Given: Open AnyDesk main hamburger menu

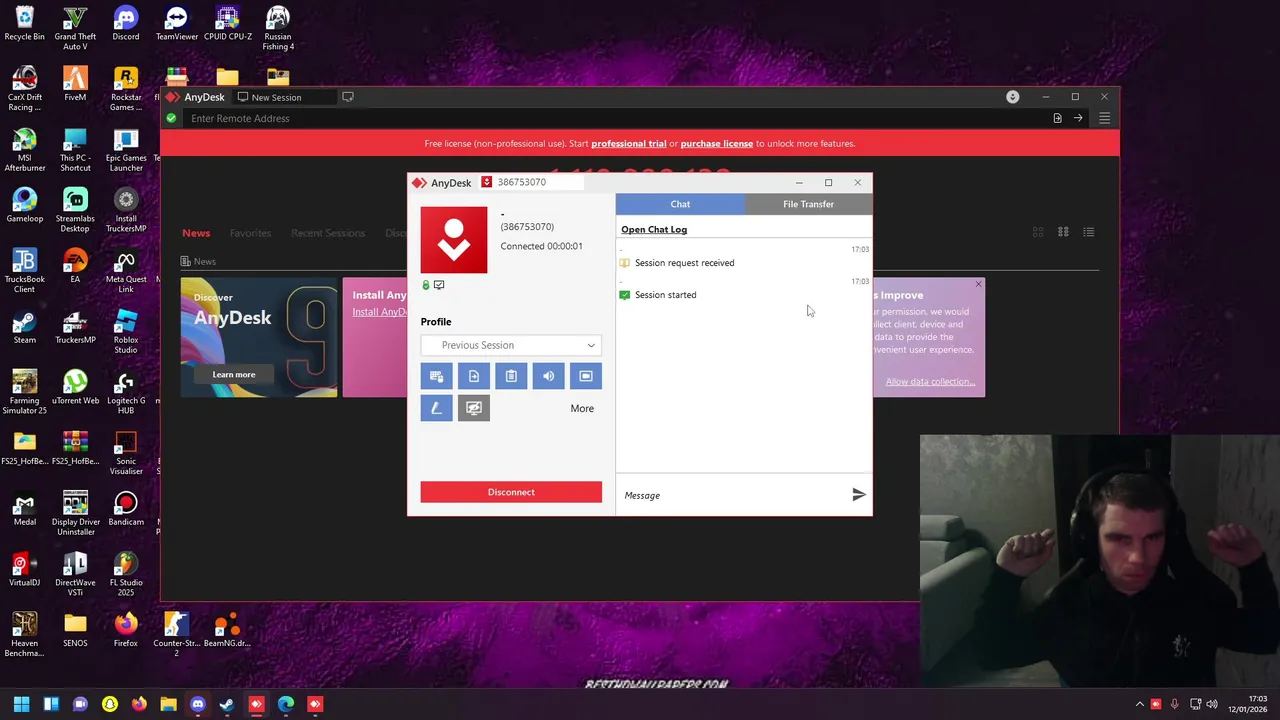Looking at the screenshot, I should tap(1104, 118).
